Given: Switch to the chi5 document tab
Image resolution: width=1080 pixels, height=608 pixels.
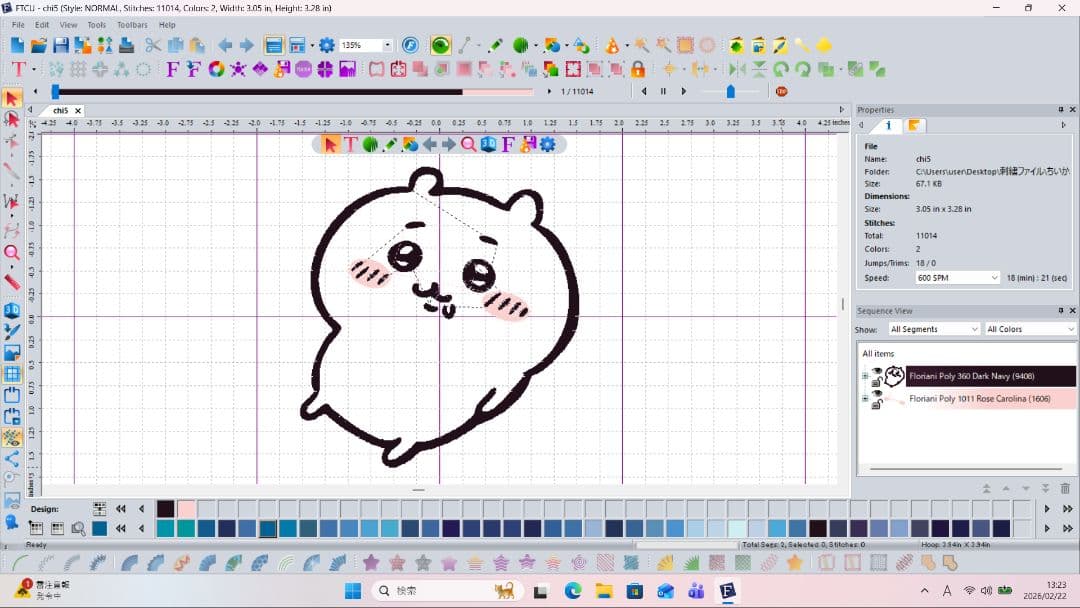Looking at the screenshot, I should [x=60, y=110].
